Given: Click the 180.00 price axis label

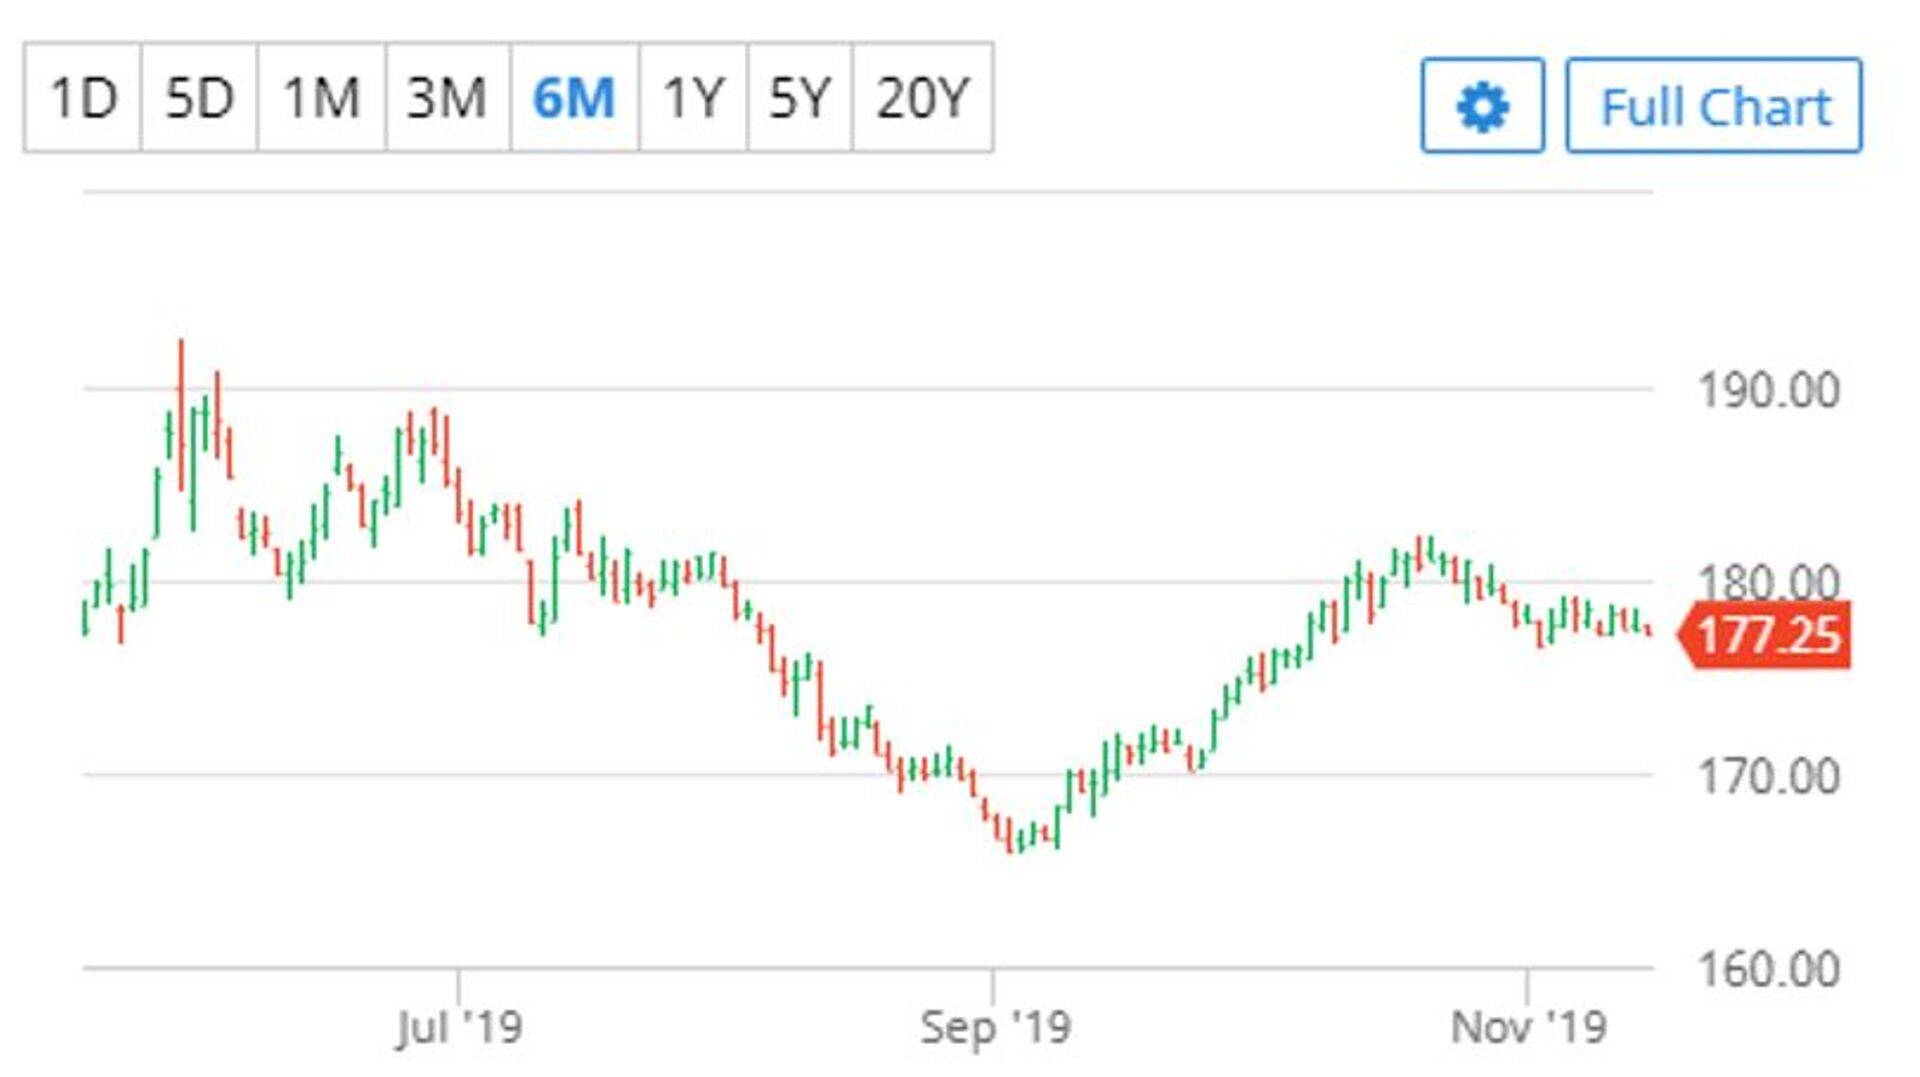Looking at the screenshot, I should (x=1768, y=580).
